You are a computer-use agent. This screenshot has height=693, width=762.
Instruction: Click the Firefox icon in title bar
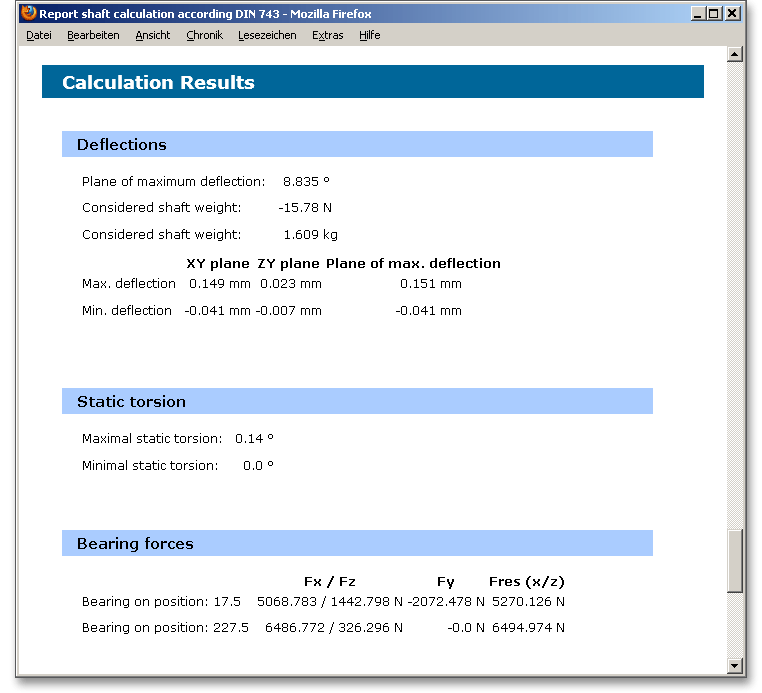pos(28,14)
